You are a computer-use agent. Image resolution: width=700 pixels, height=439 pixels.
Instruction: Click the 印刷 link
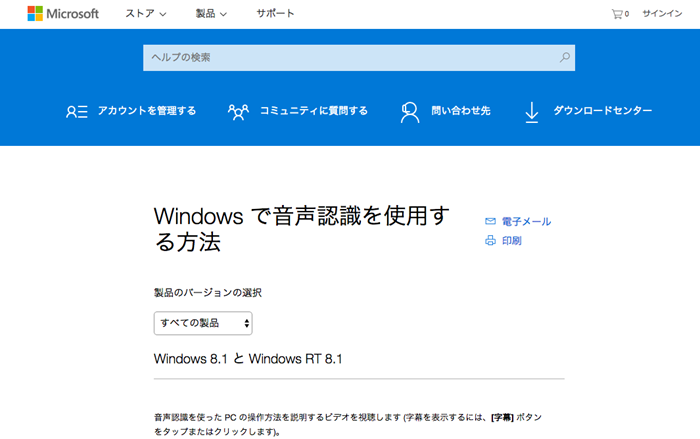512,241
